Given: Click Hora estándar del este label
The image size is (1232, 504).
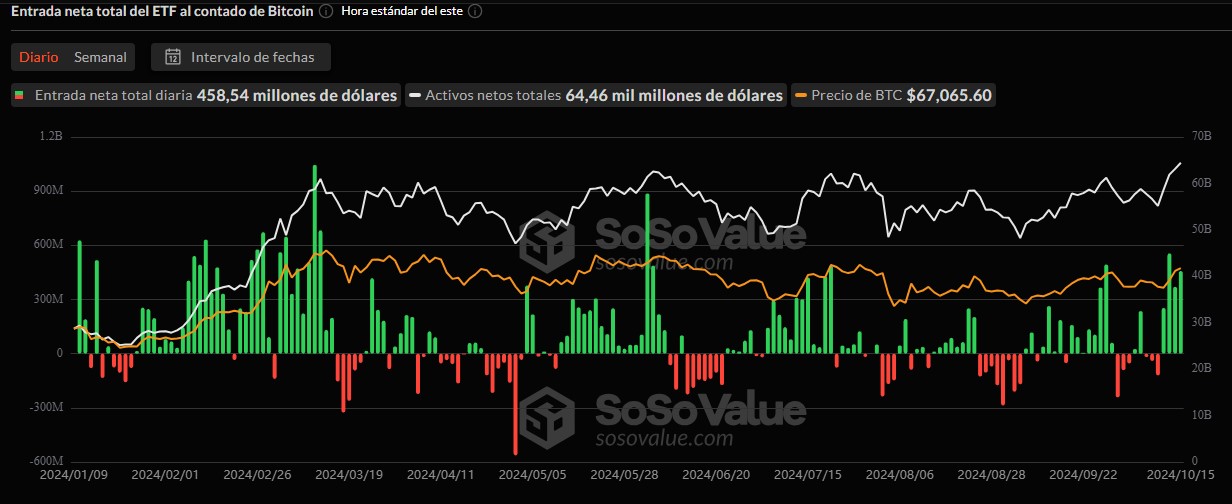Looking at the screenshot, I should (401, 11).
